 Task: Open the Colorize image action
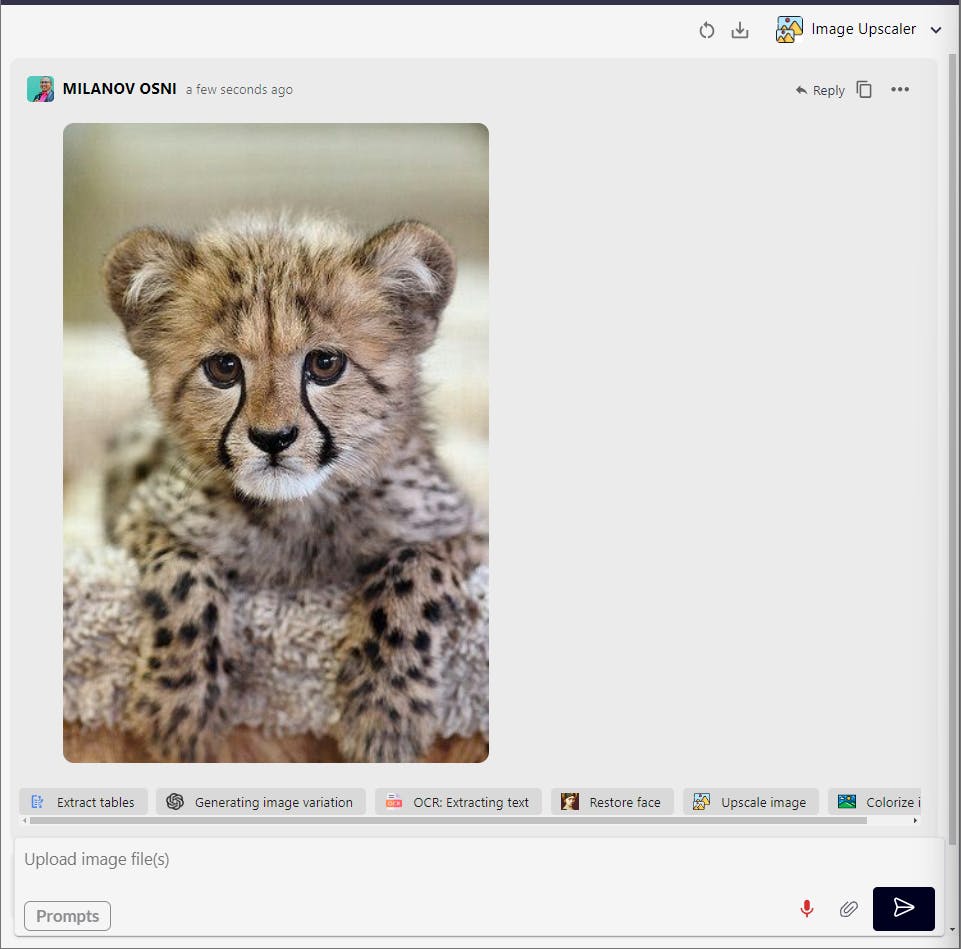coord(885,801)
